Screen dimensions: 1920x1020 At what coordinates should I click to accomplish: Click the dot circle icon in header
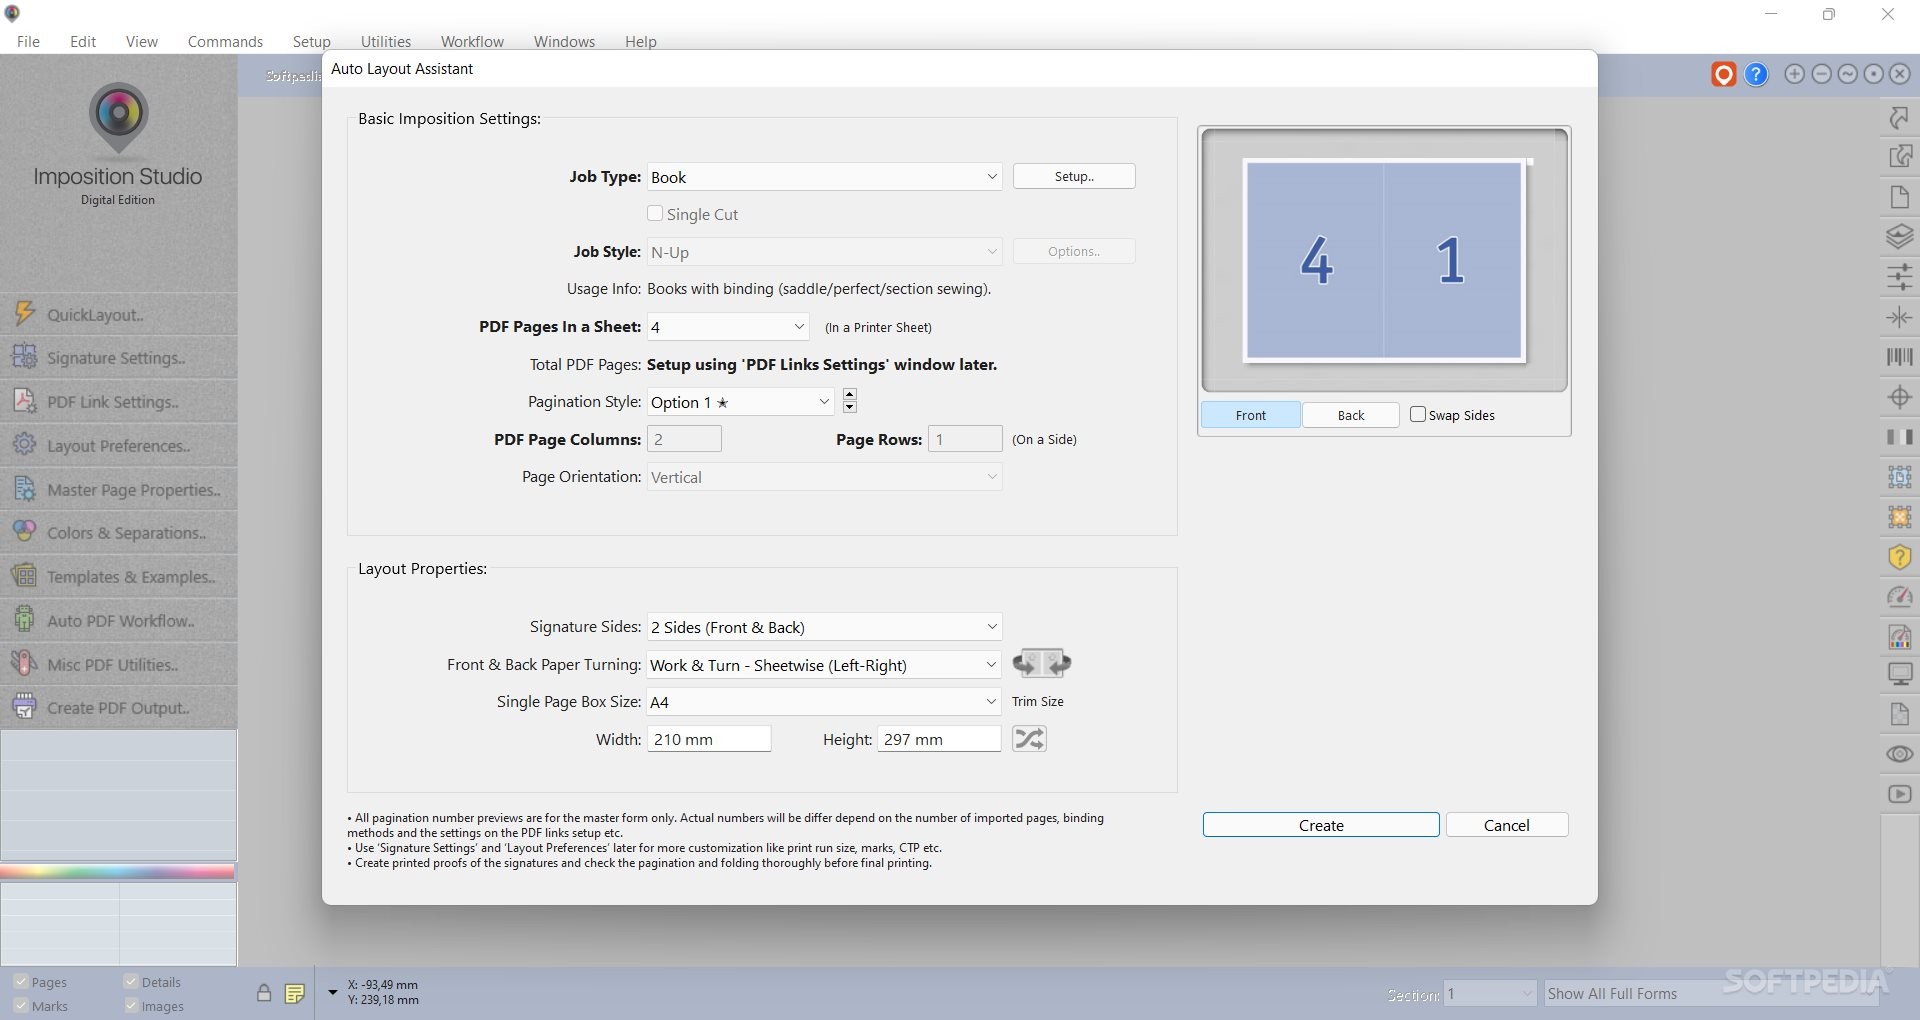1873,74
